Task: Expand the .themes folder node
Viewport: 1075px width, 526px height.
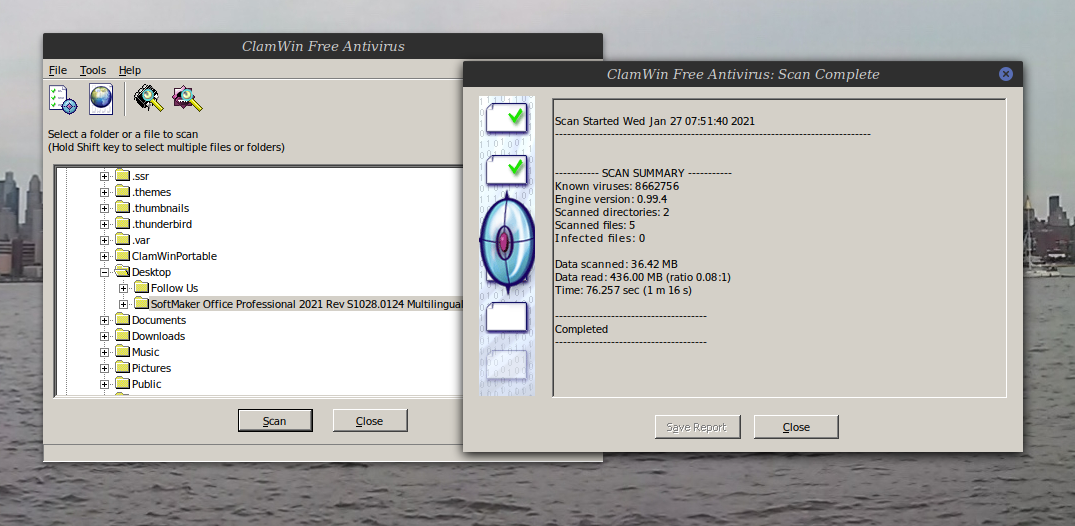Action: (x=104, y=192)
